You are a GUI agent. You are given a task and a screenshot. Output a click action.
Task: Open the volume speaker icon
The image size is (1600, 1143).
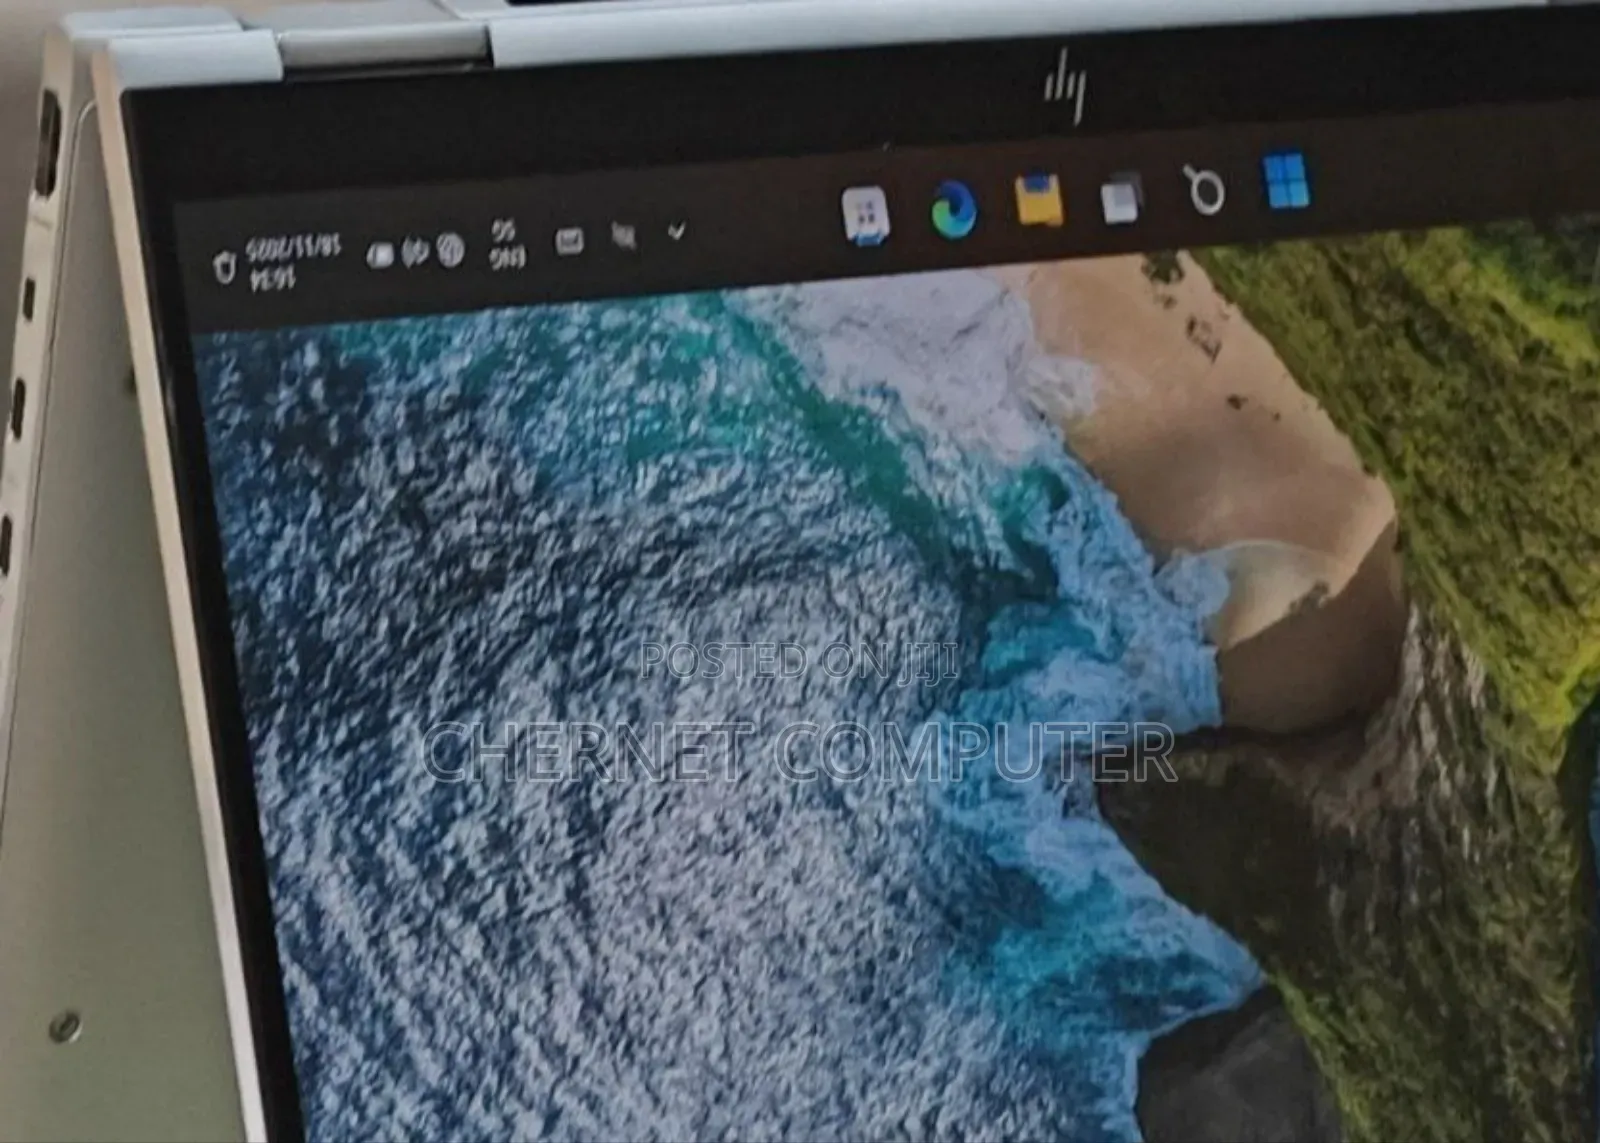414,253
